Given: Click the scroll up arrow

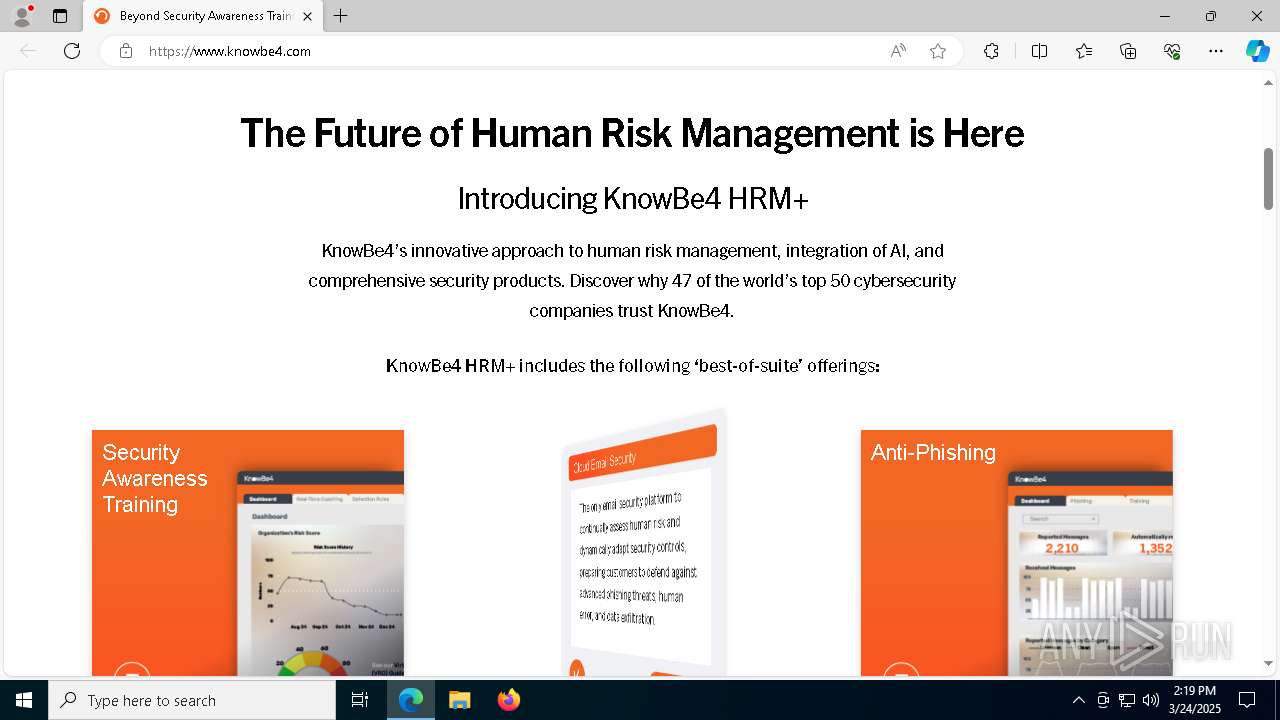Looking at the screenshot, I should click(x=1268, y=82).
